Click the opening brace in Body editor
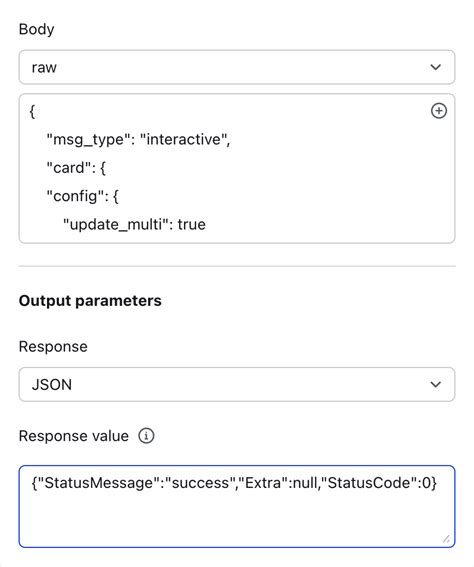This screenshot has width=474, height=567. pyautogui.click(x=32, y=111)
